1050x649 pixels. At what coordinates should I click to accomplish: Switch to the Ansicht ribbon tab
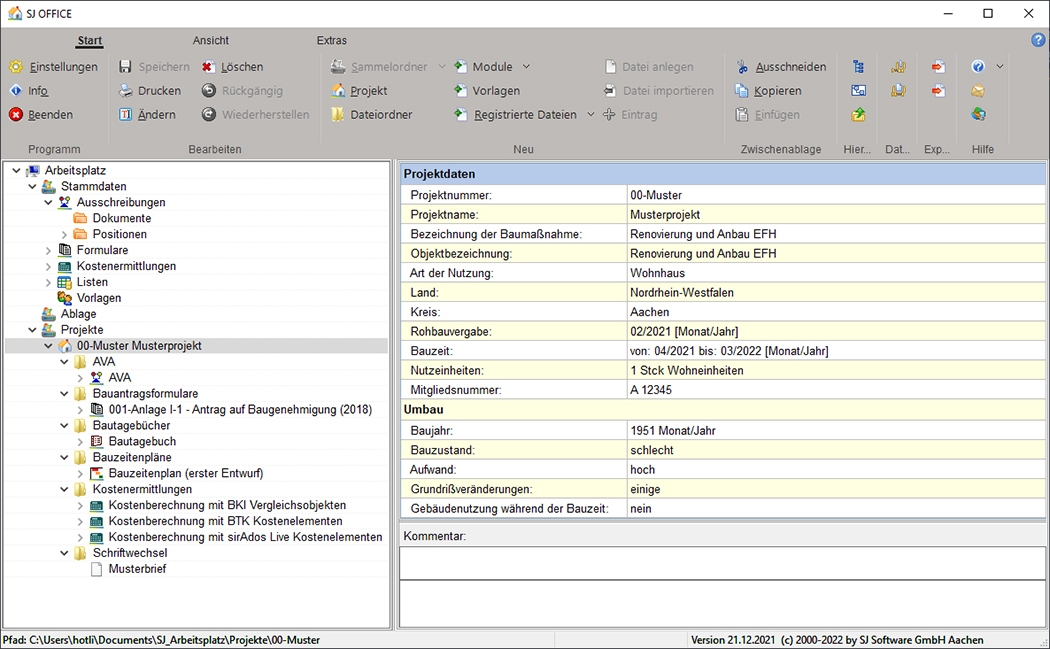pos(211,41)
